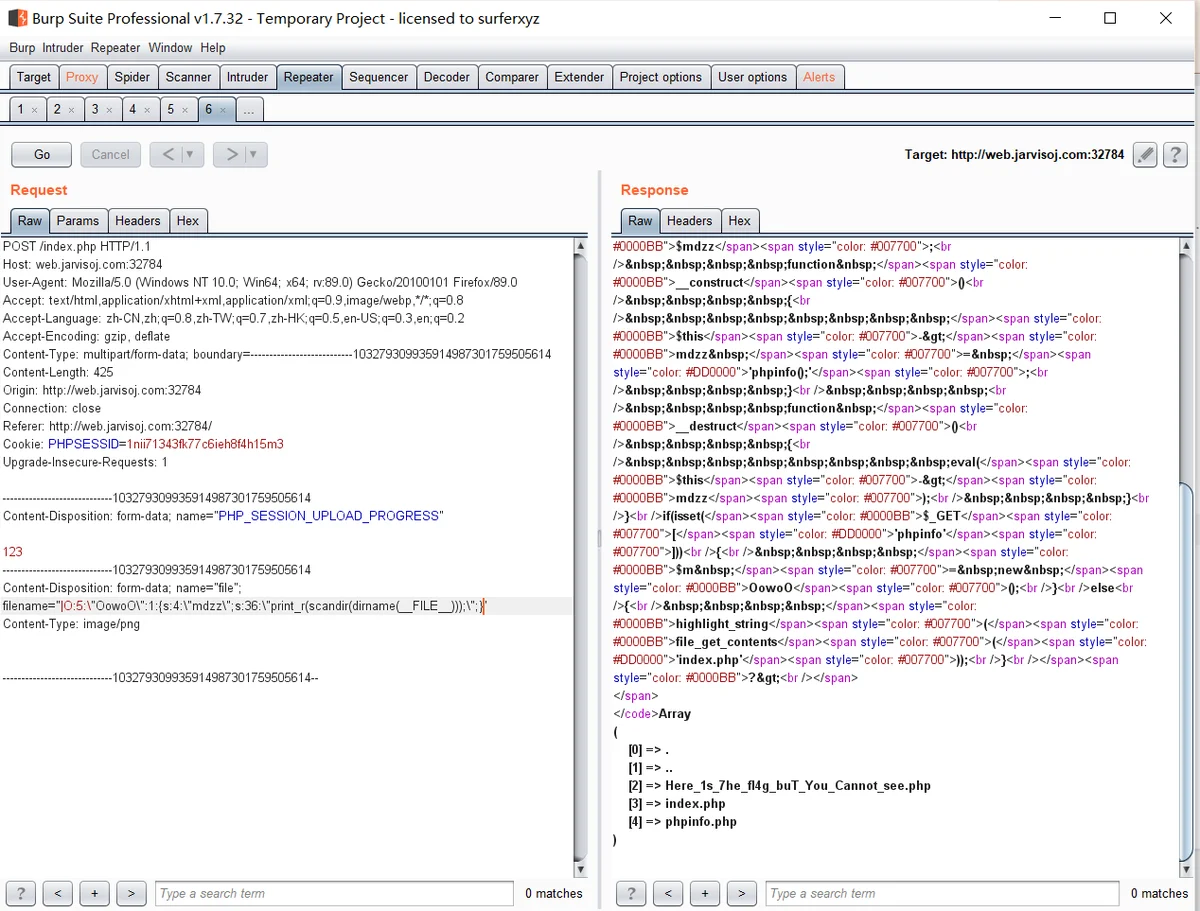The height and width of the screenshot is (911, 1200).
Task: Switch to the Decoder tab
Action: coord(447,77)
